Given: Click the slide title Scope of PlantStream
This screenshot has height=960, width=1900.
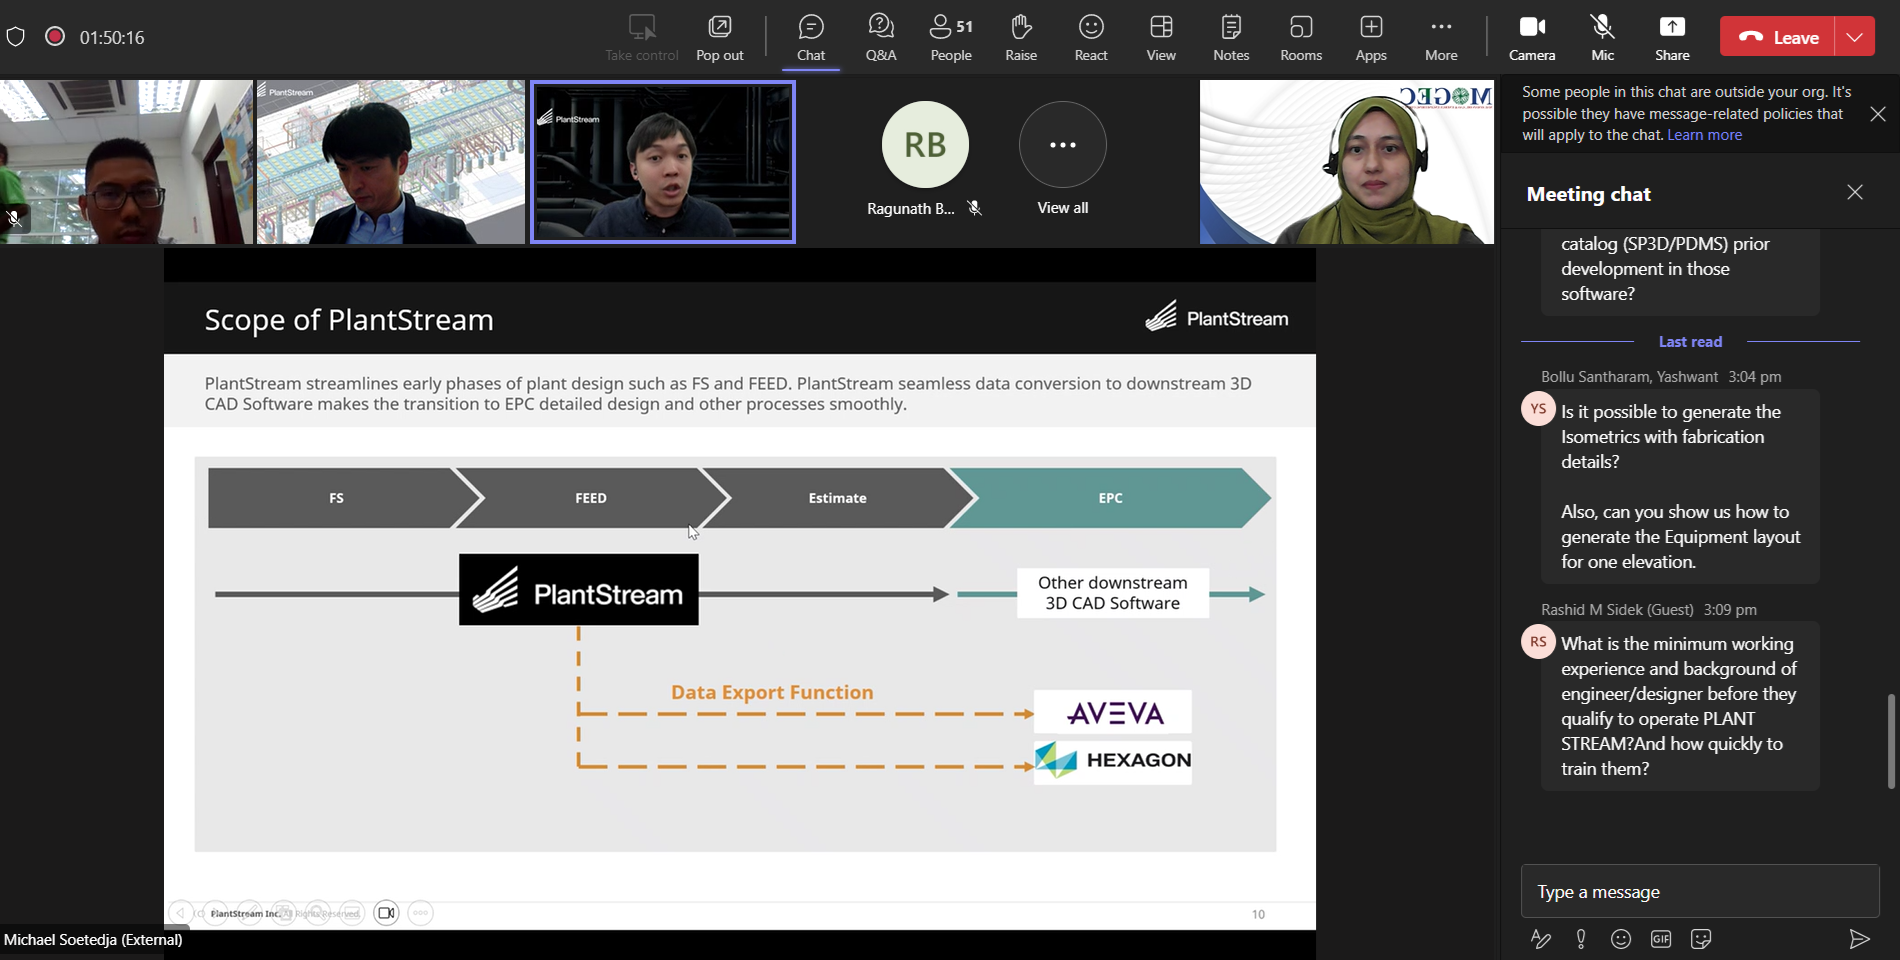Looking at the screenshot, I should [349, 320].
